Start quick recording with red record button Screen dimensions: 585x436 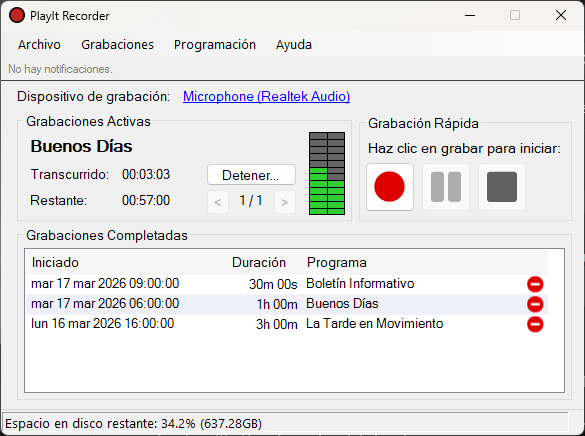390,187
